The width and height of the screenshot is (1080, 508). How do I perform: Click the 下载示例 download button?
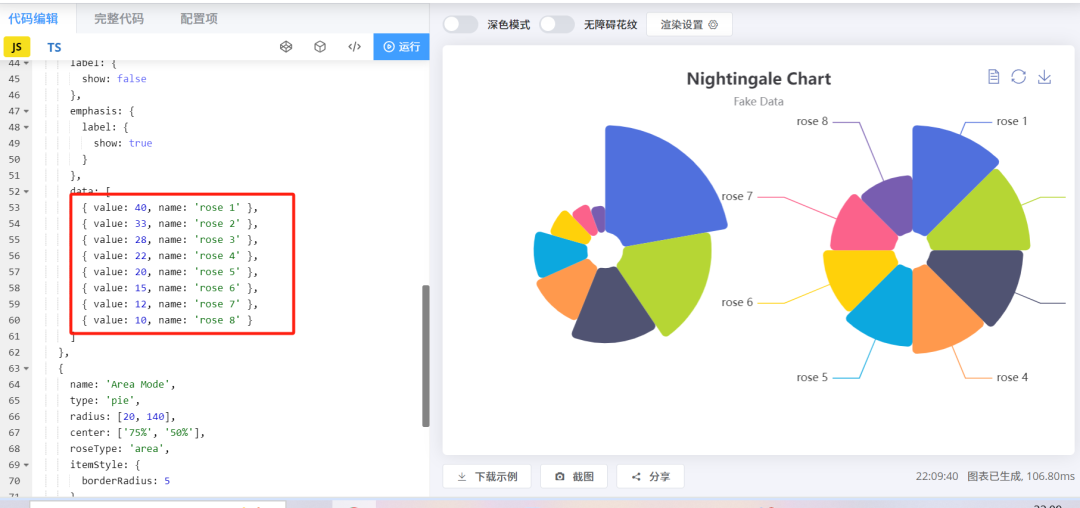pyautogui.click(x=487, y=476)
